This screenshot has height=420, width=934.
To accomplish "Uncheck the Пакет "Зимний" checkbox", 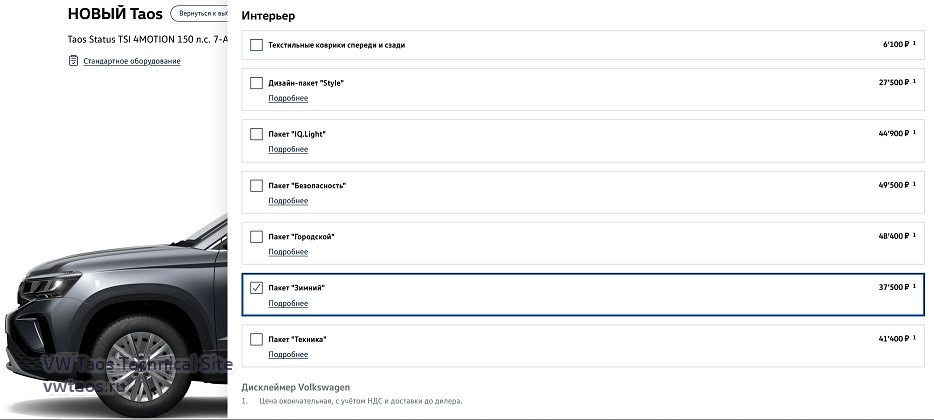I will coord(257,288).
